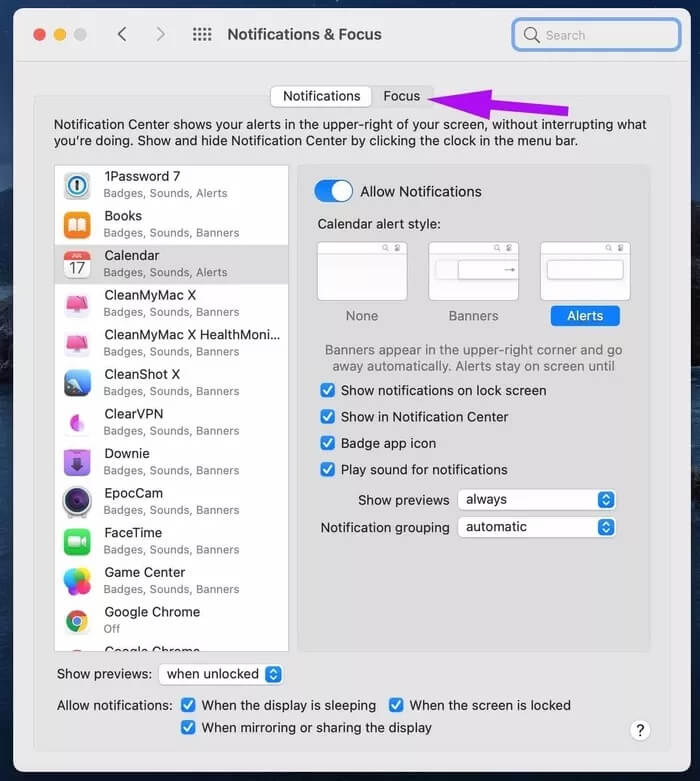This screenshot has width=700, height=781.
Task: Choose the None style preview thumbnail
Action: pyautogui.click(x=362, y=271)
